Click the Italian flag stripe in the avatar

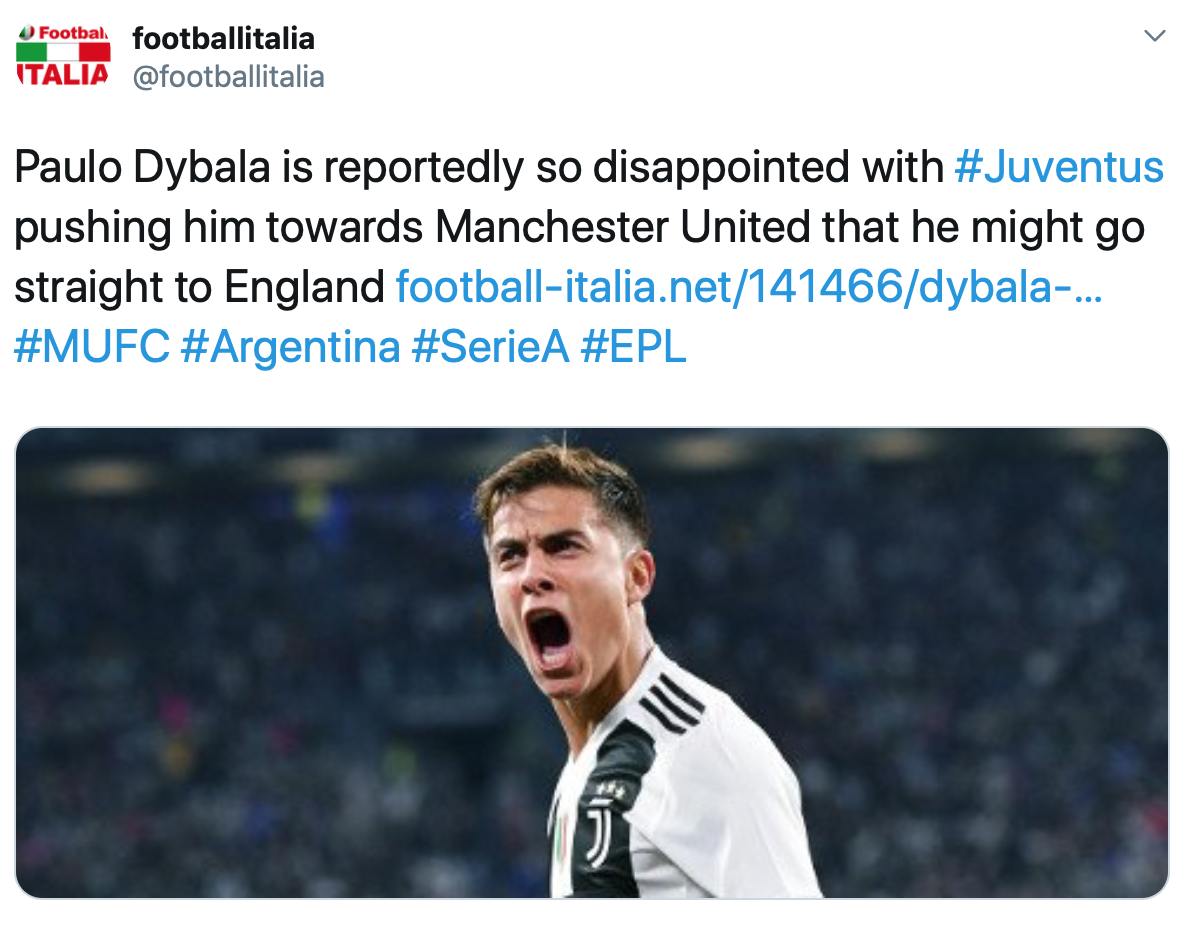(64, 52)
